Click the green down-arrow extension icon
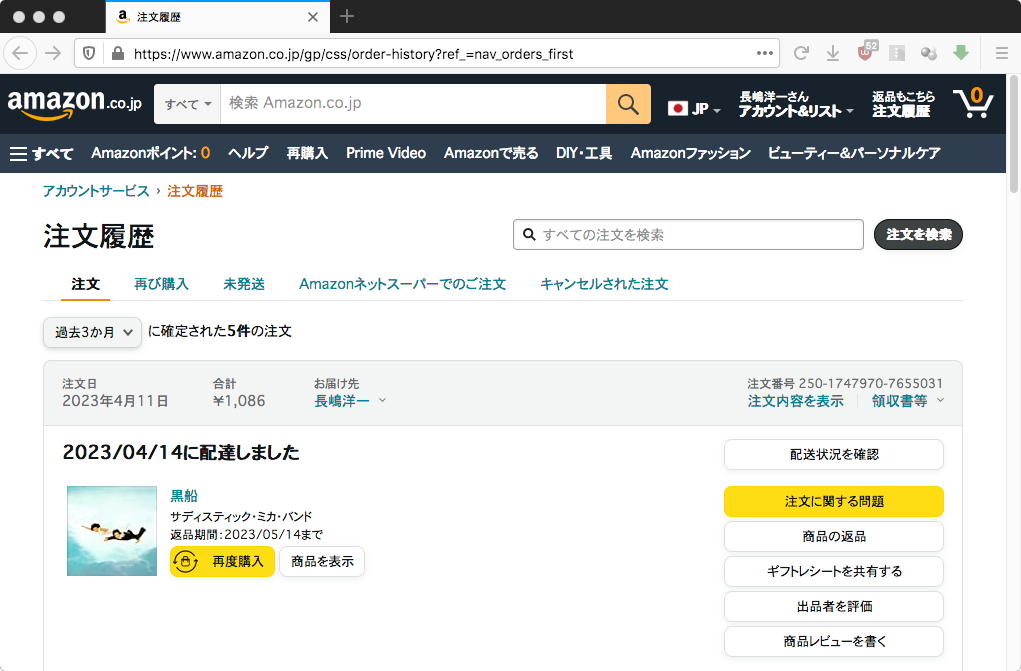 pos(961,53)
